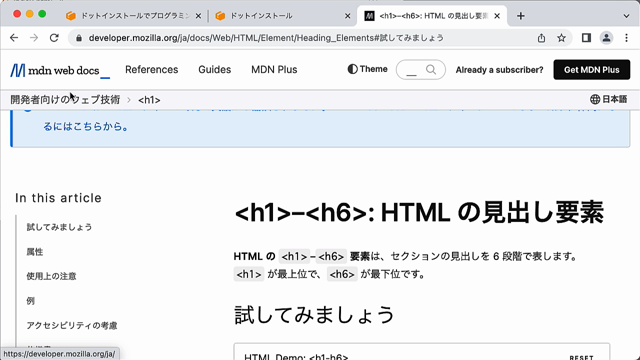The image size is (640, 360).
Task: Open a new tab with plus button
Action: tap(520, 16)
